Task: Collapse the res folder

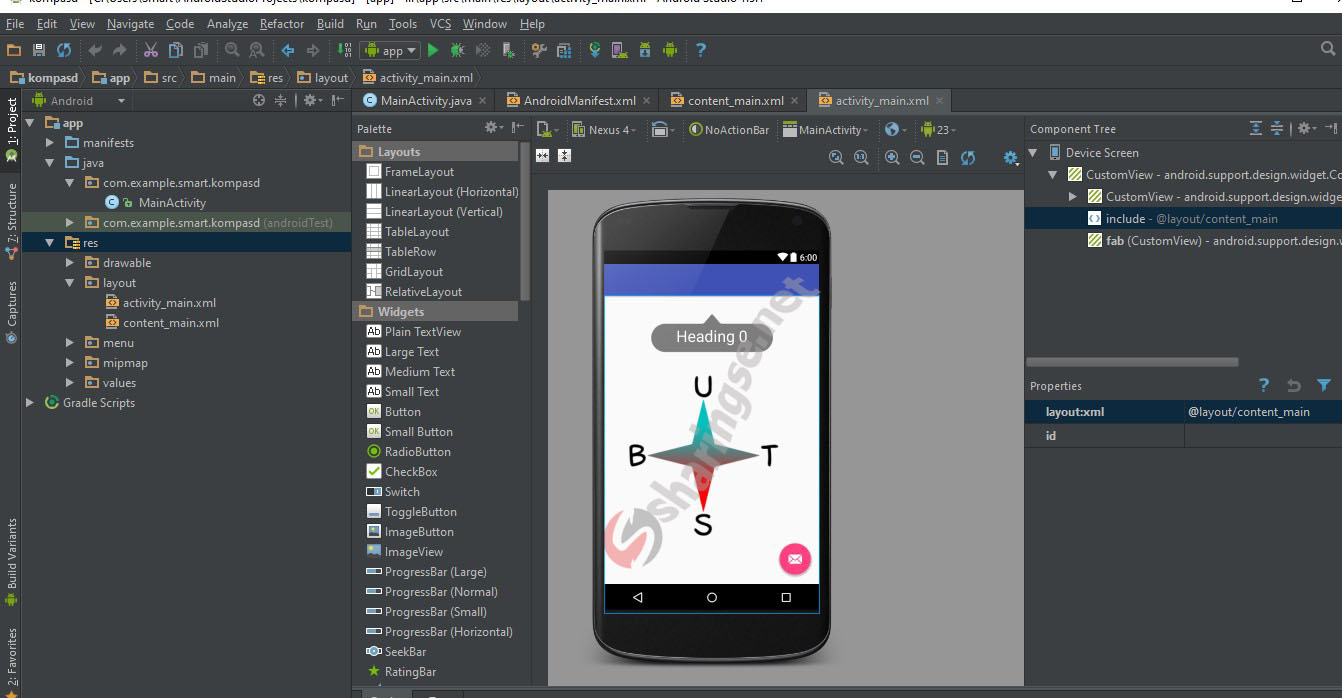Action: pyautogui.click(x=50, y=243)
